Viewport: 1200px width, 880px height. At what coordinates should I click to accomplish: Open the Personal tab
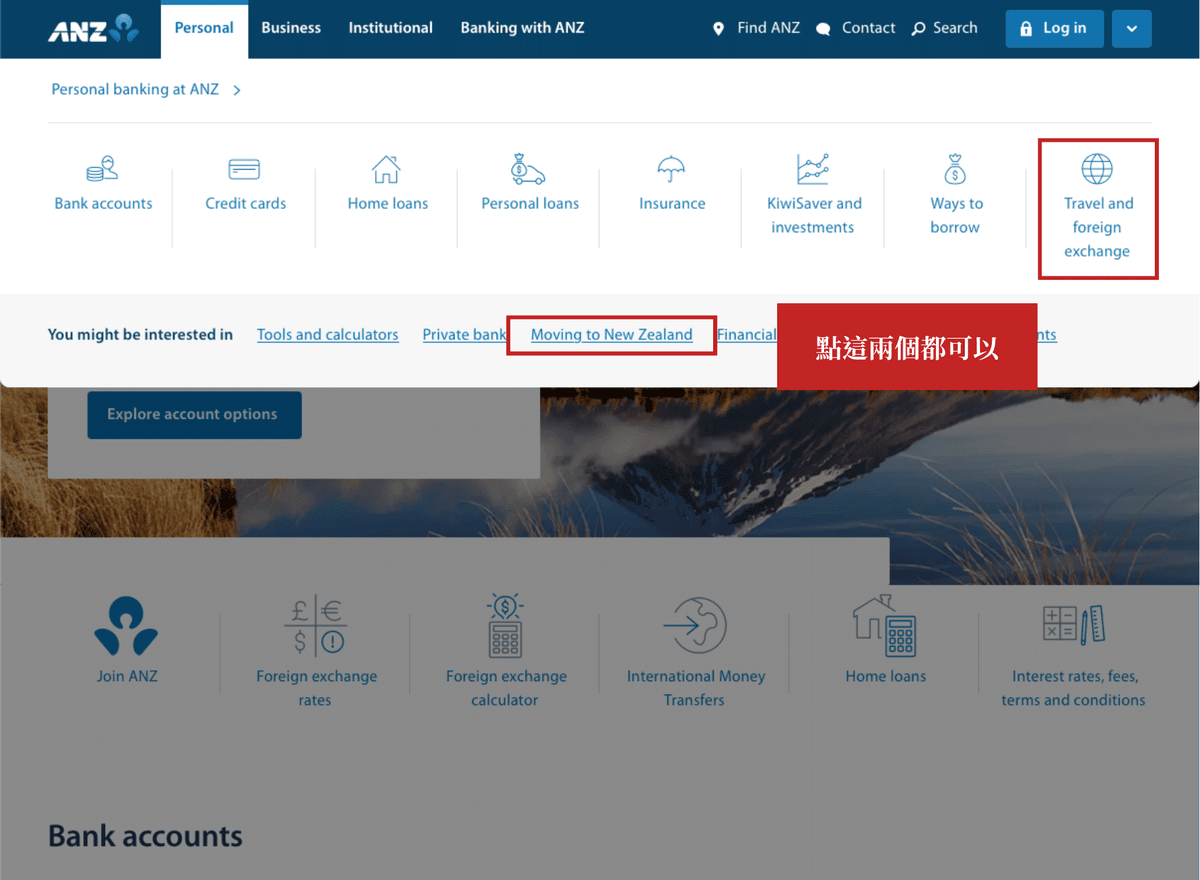[204, 29]
